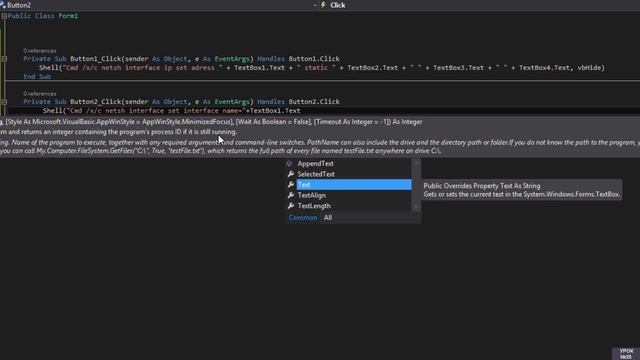Choose SelectedText in the completion list
Viewport: 640px width, 360px height.
pos(316,174)
